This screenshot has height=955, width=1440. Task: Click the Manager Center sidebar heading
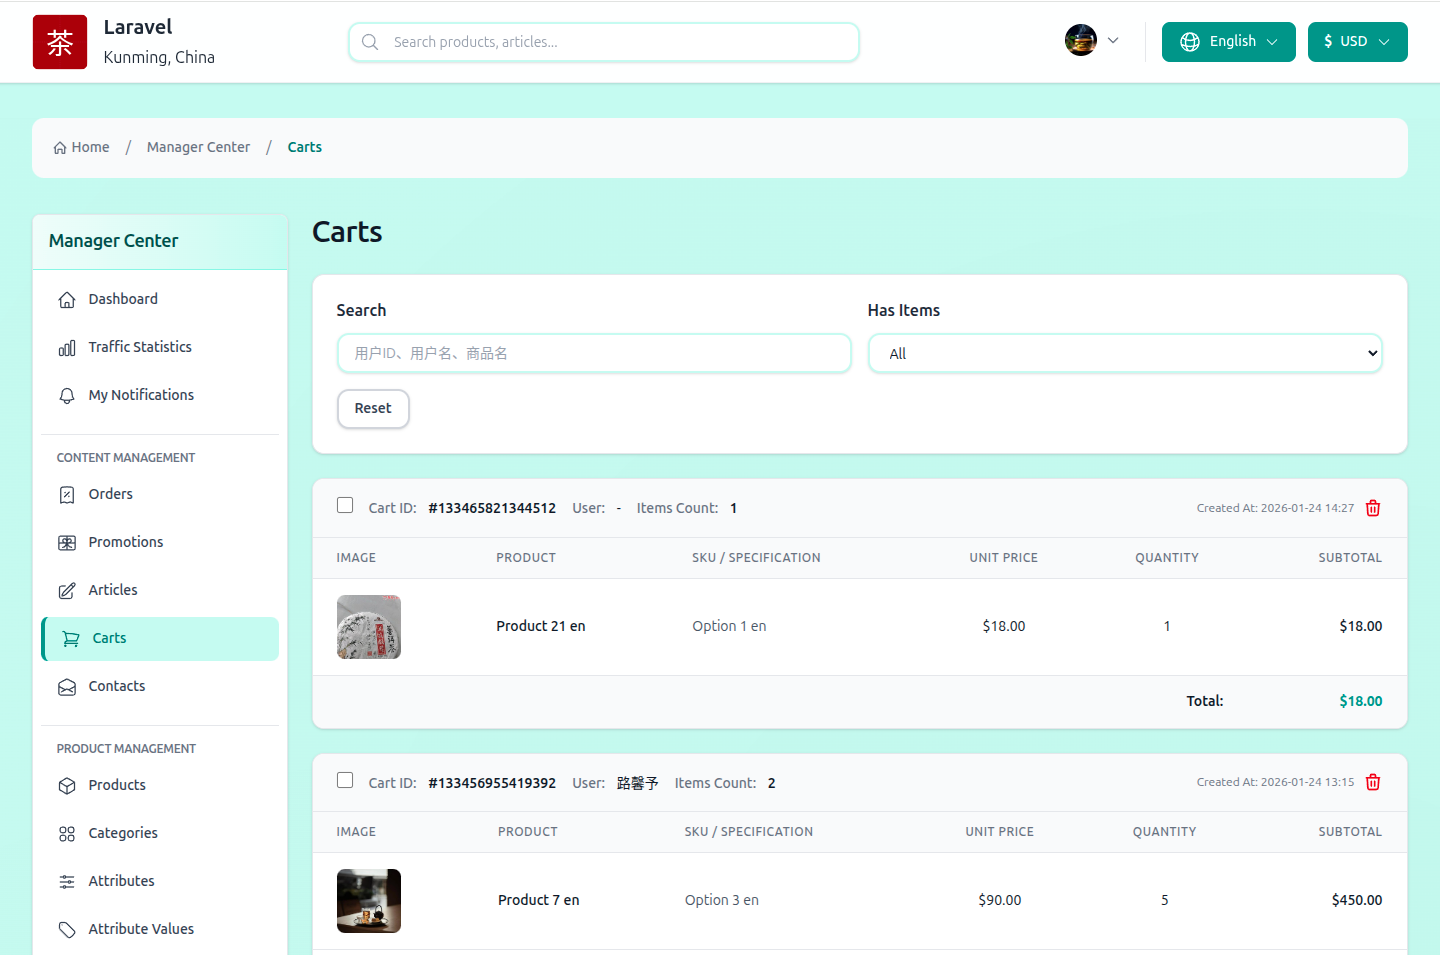coord(113,241)
